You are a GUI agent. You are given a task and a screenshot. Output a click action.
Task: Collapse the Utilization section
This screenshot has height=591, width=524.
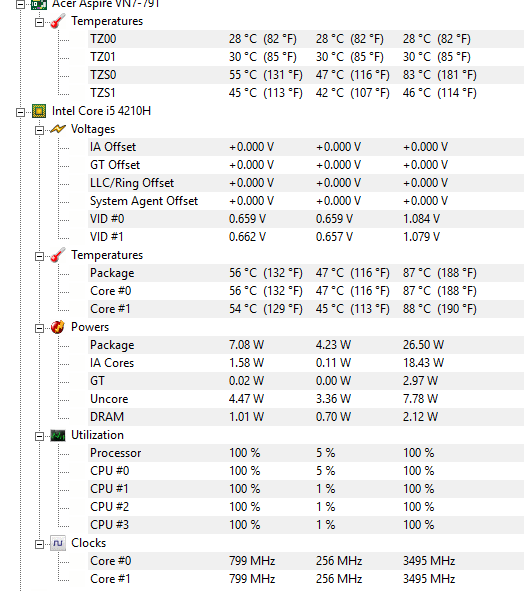(39, 436)
